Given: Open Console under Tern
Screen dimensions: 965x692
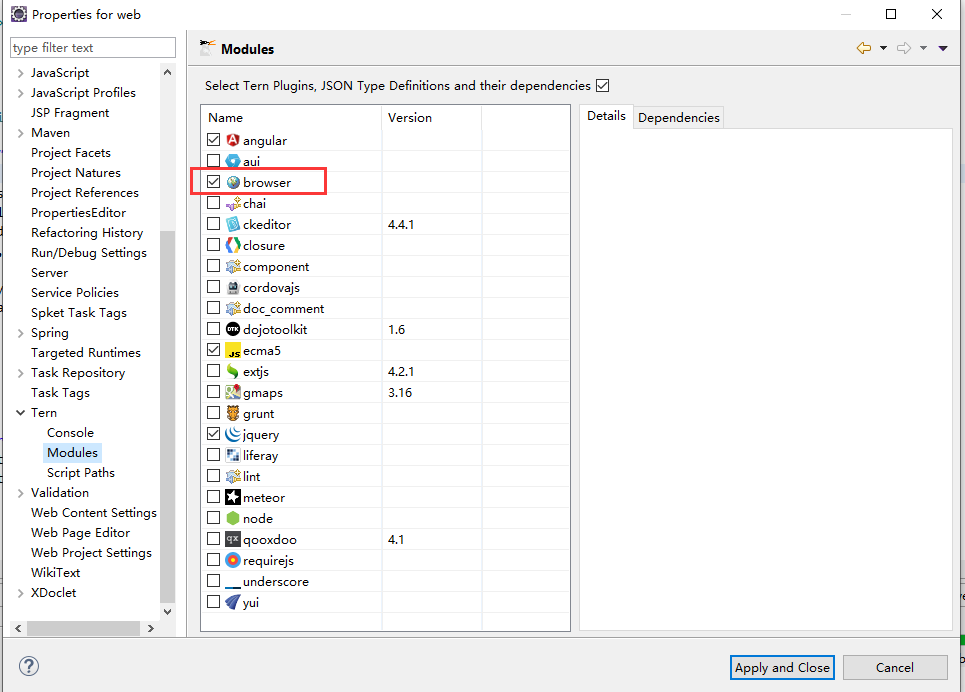Looking at the screenshot, I should click(x=70, y=433).
